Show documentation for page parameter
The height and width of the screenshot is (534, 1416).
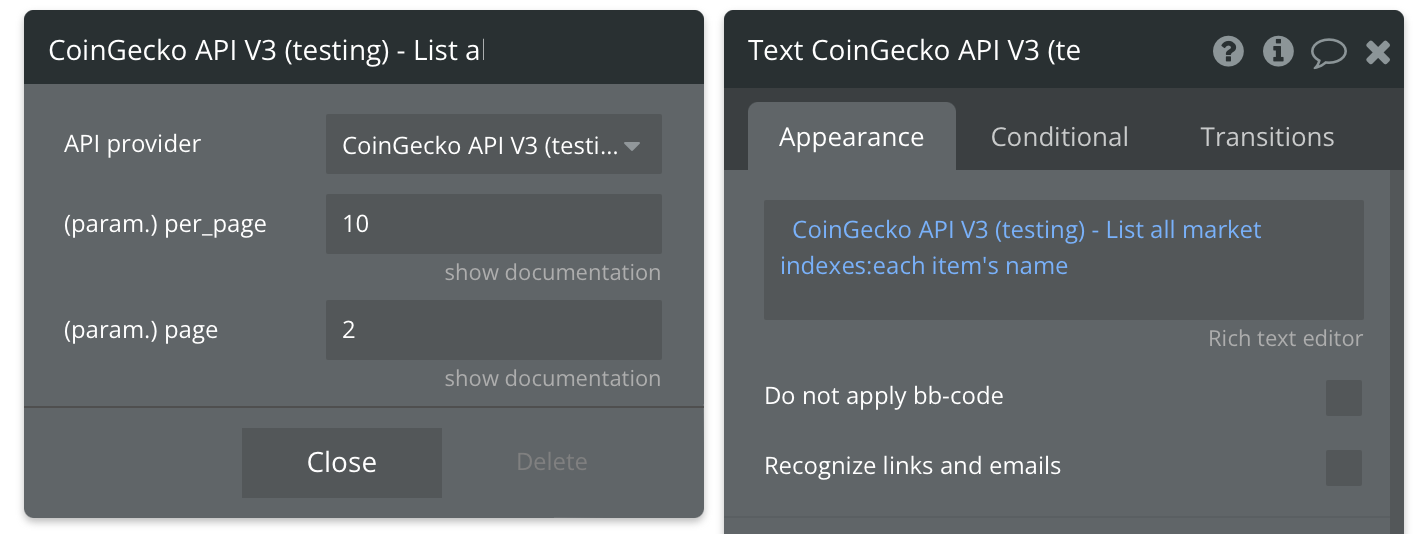pos(553,379)
